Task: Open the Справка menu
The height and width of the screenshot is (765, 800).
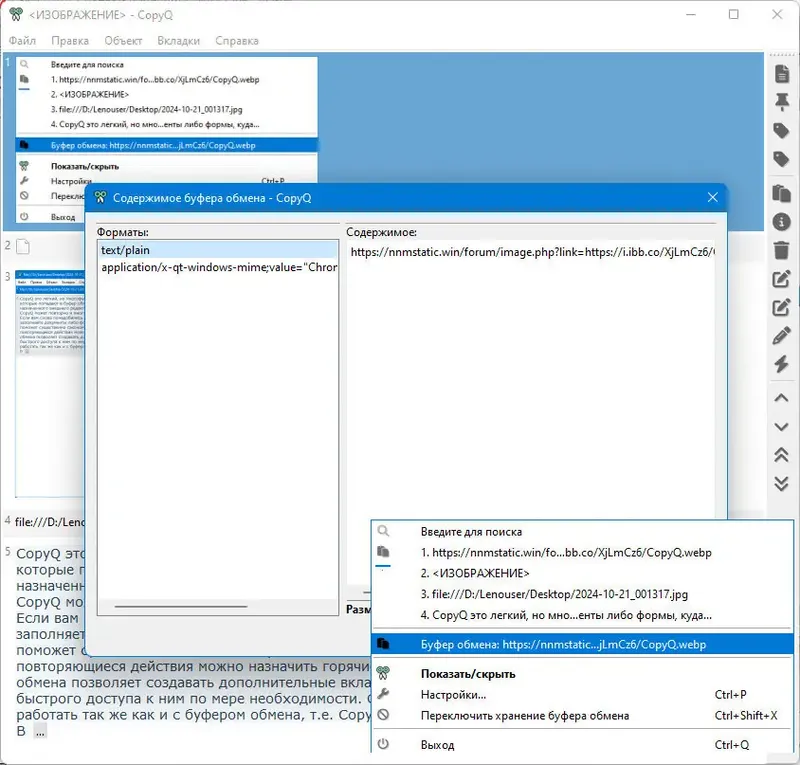Action: pos(237,41)
